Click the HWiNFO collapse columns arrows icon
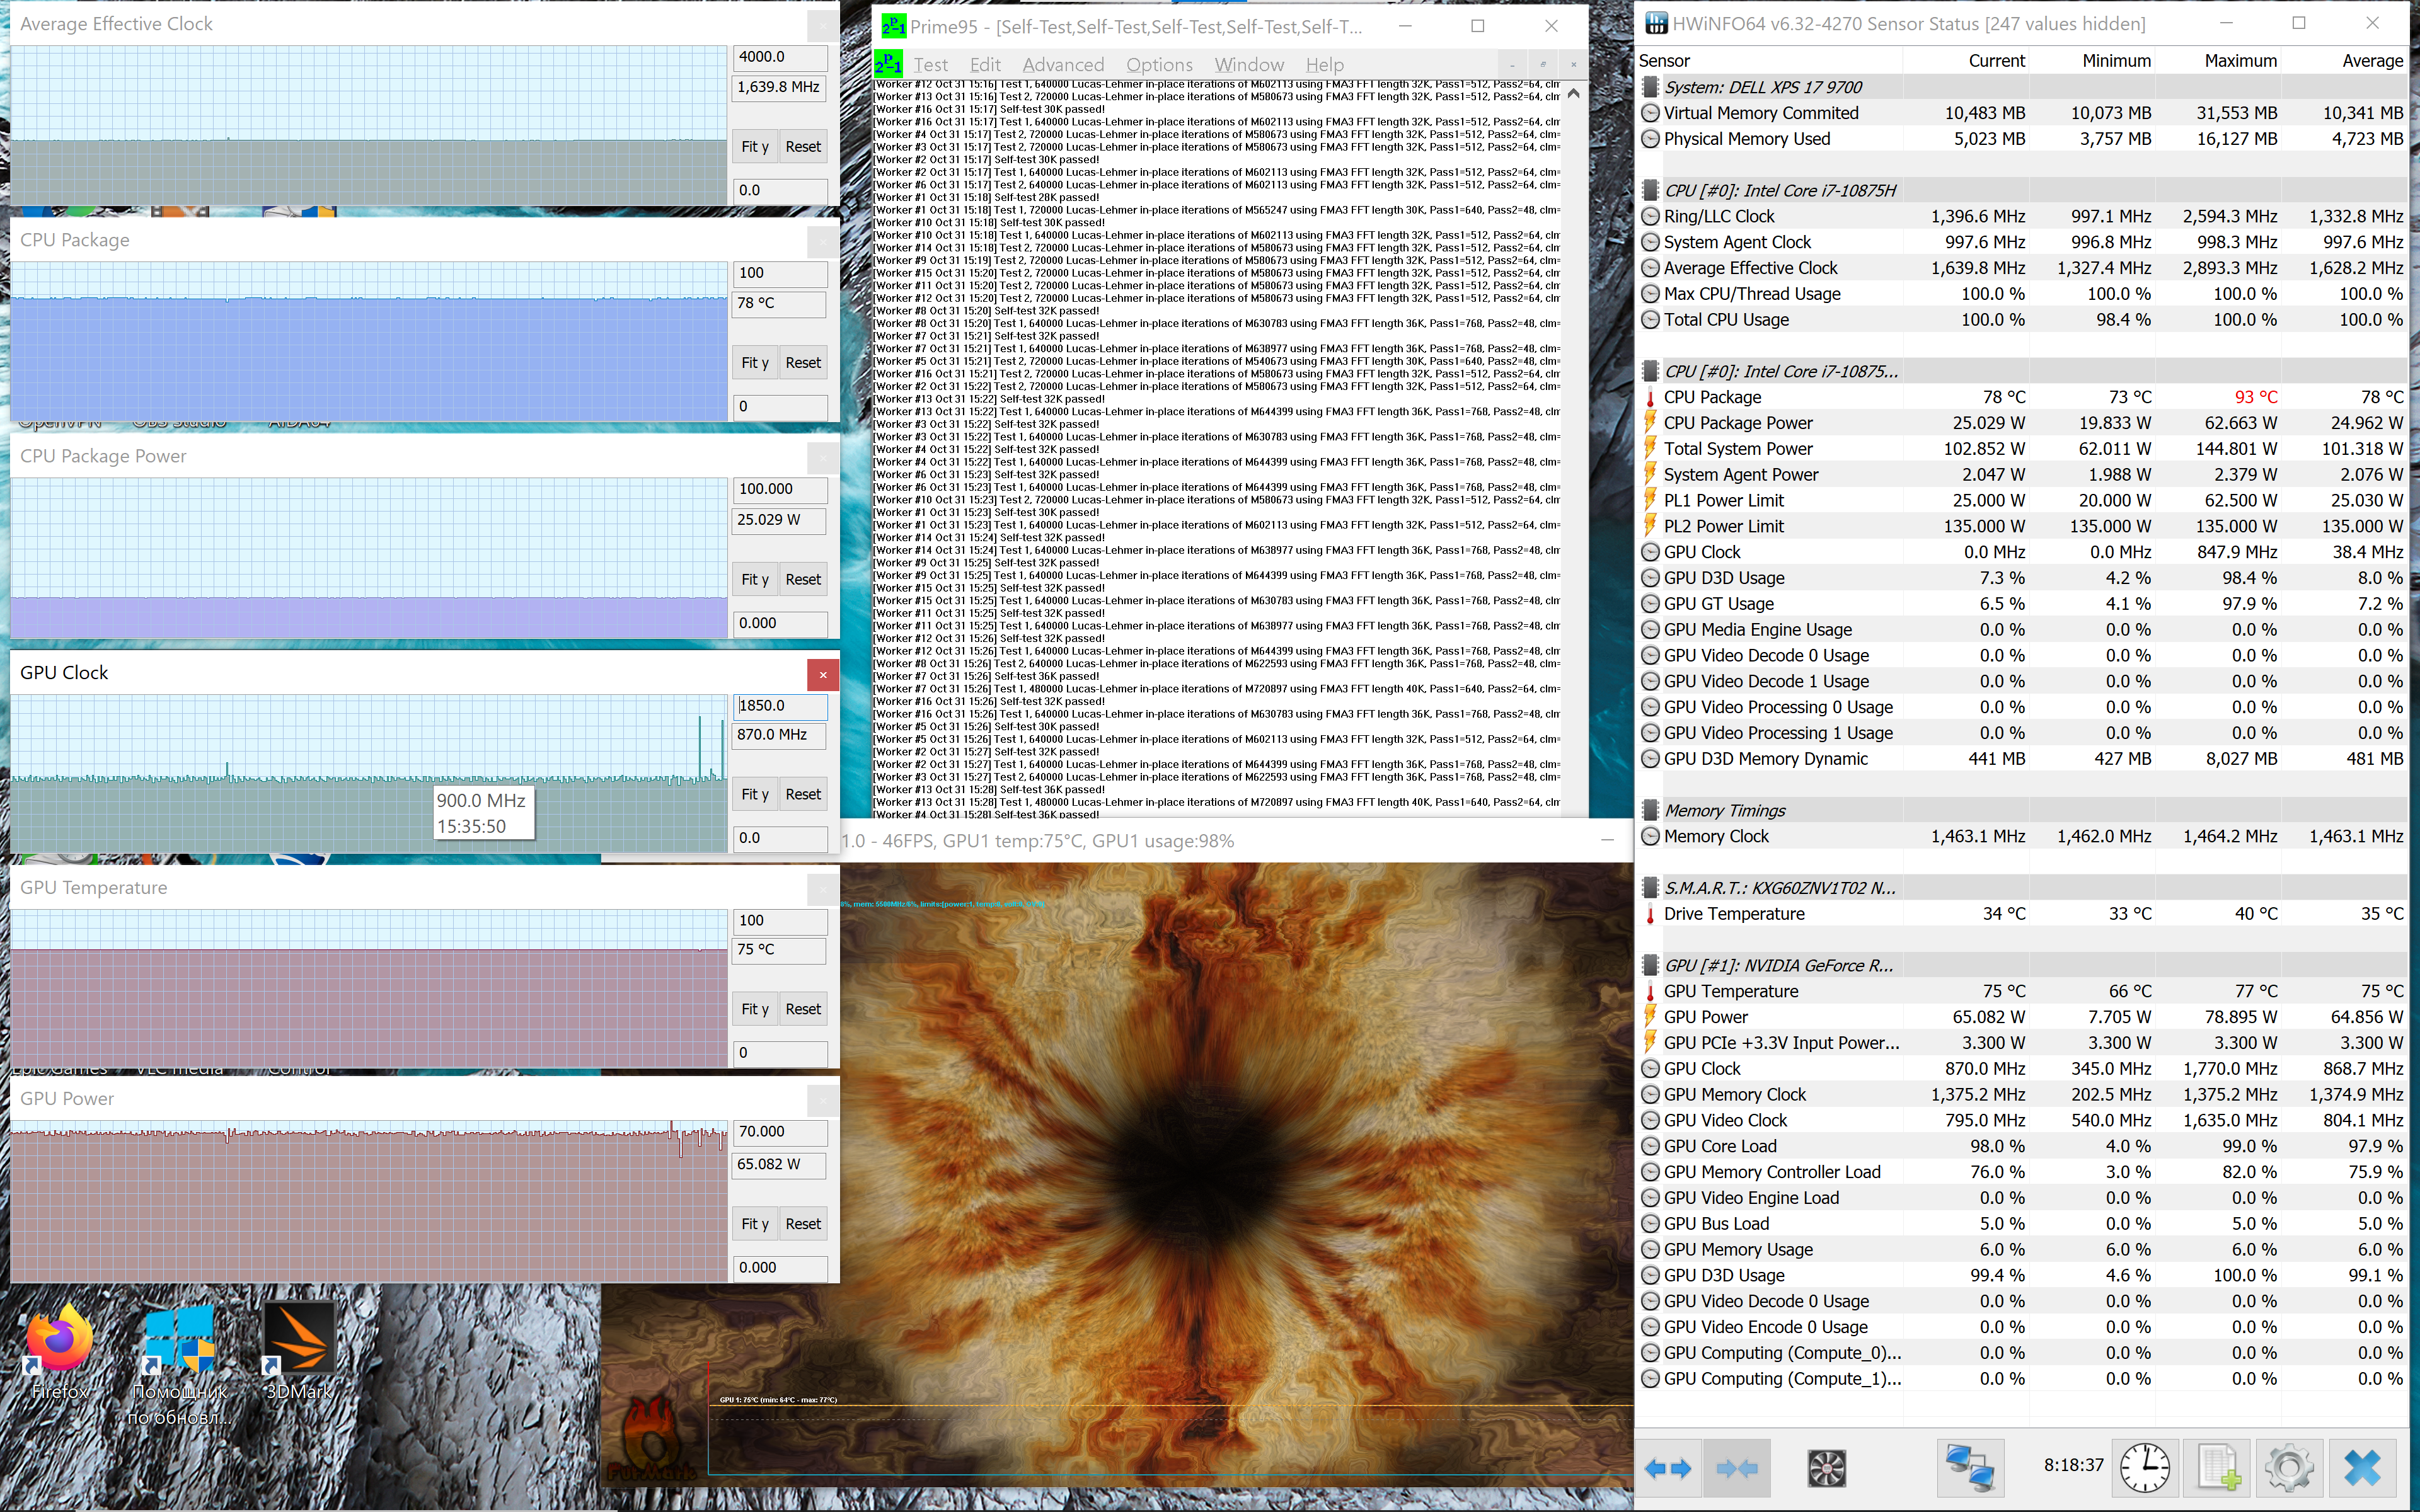The height and width of the screenshot is (1512, 2420). tap(1737, 1468)
